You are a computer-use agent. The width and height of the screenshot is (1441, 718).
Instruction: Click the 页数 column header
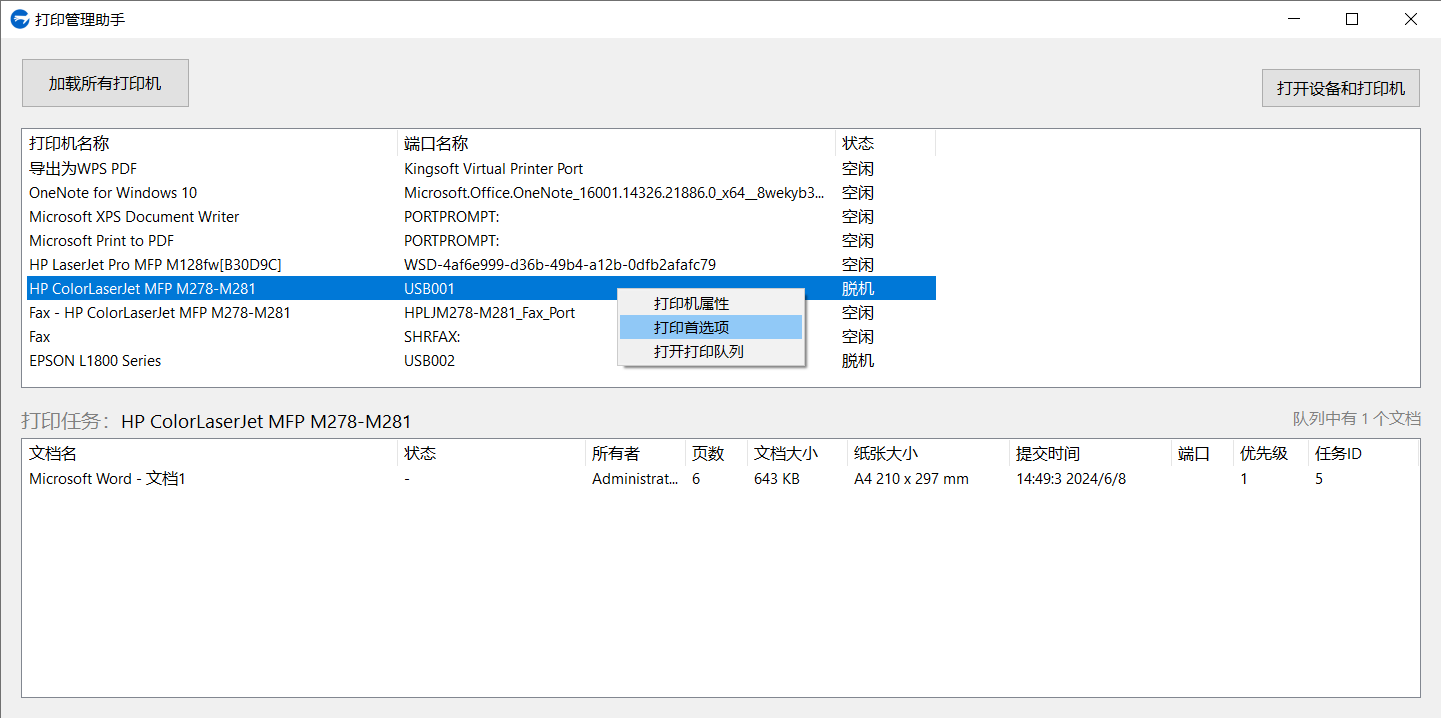click(x=716, y=453)
